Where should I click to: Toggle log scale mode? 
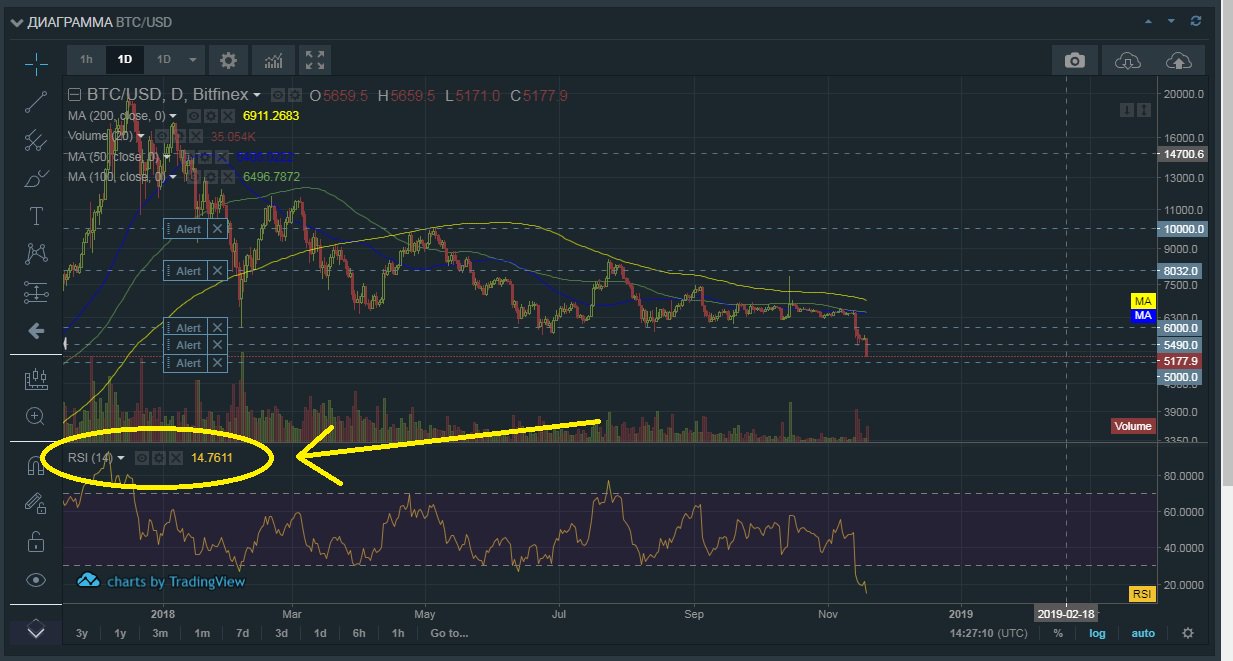click(1097, 633)
